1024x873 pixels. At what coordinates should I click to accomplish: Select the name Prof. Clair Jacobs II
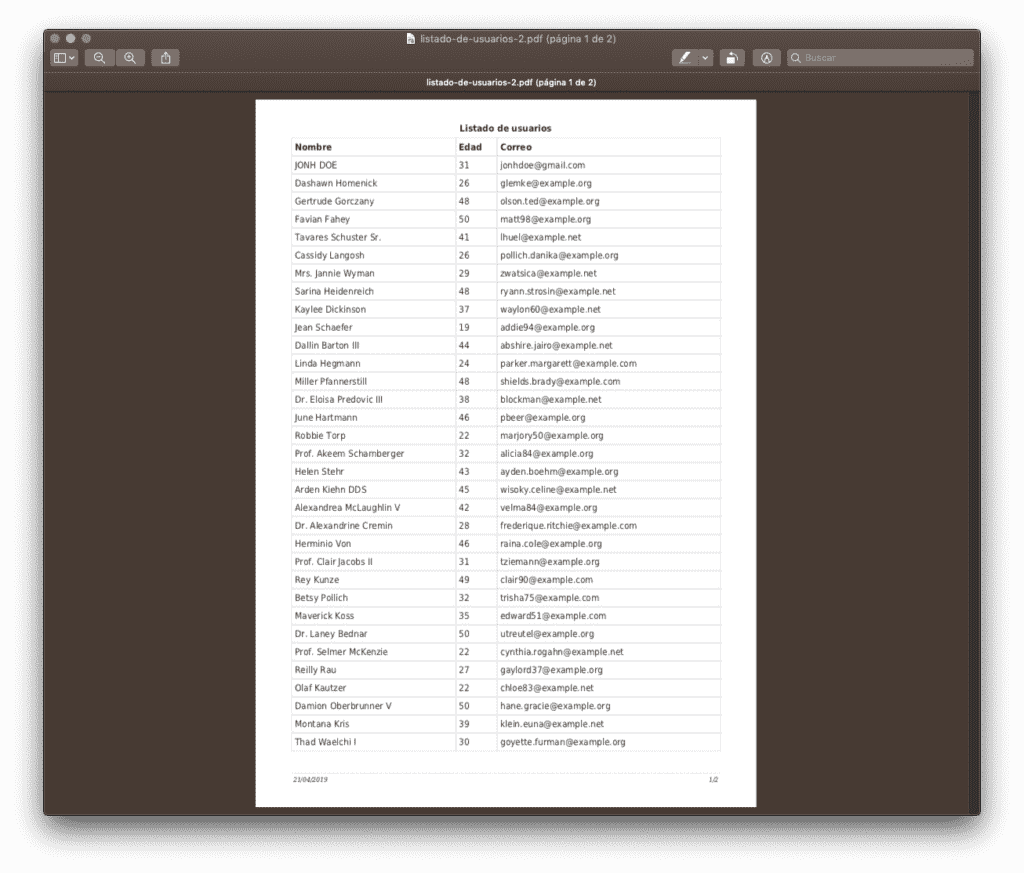click(333, 562)
